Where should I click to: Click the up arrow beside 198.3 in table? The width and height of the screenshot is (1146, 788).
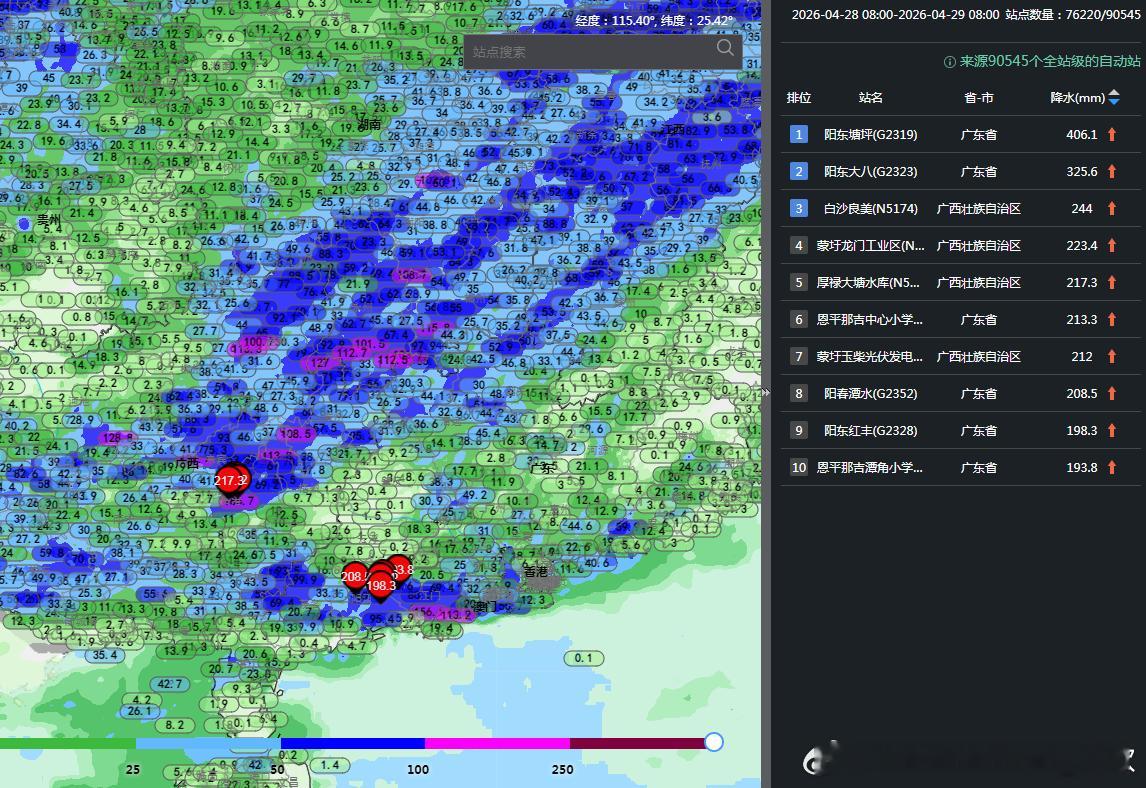click(x=1112, y=431)
